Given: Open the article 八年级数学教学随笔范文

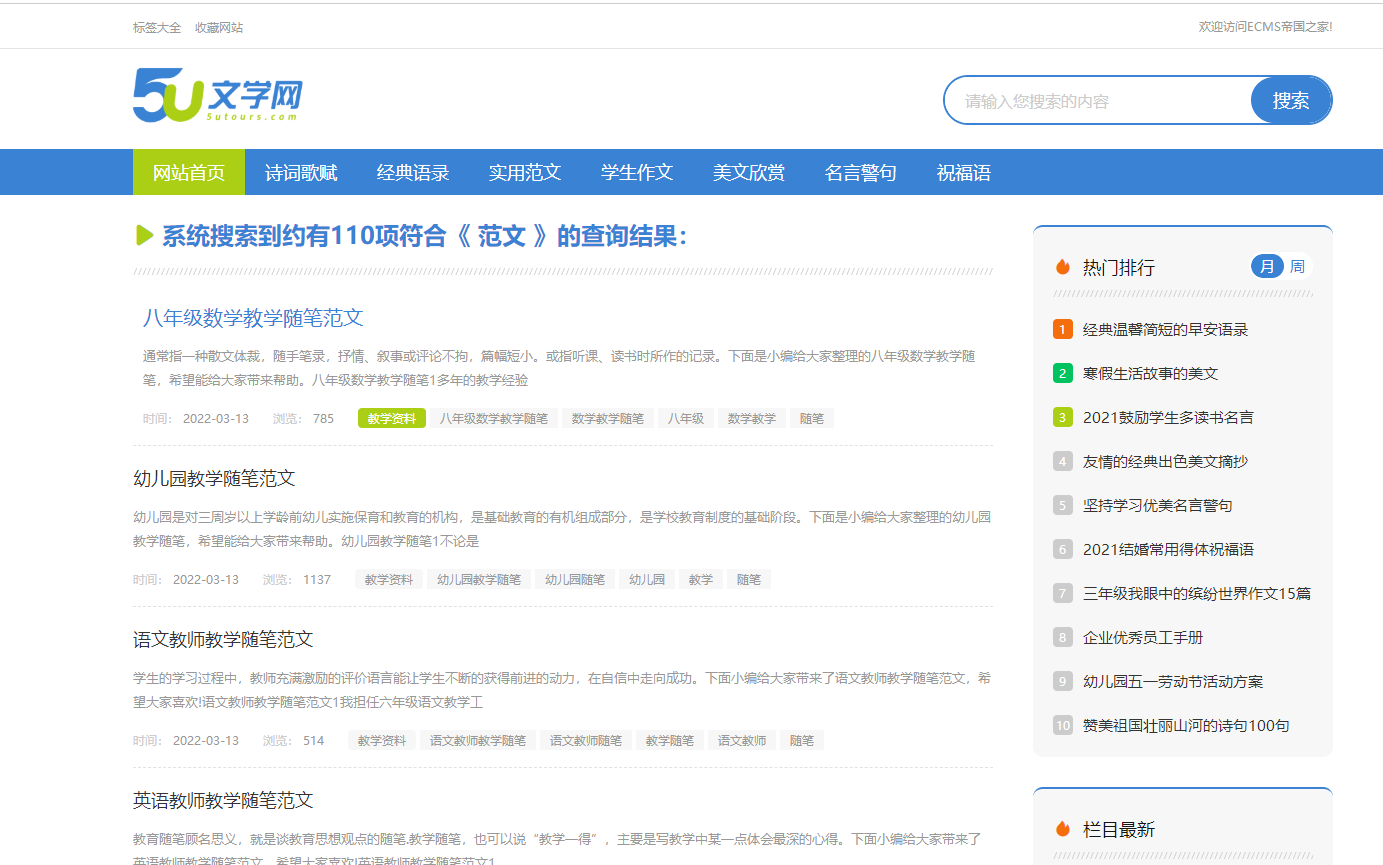Looking at the screenshot, I should [254, 318].
